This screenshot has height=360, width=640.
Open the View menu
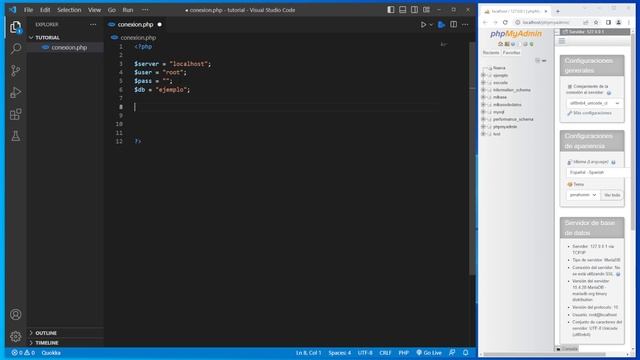coord(94,10)
